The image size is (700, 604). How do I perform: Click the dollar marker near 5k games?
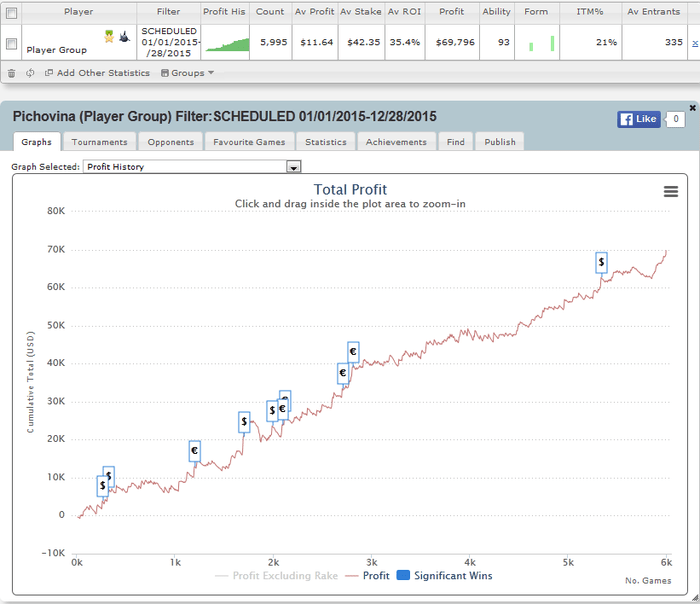coord(601,262)
